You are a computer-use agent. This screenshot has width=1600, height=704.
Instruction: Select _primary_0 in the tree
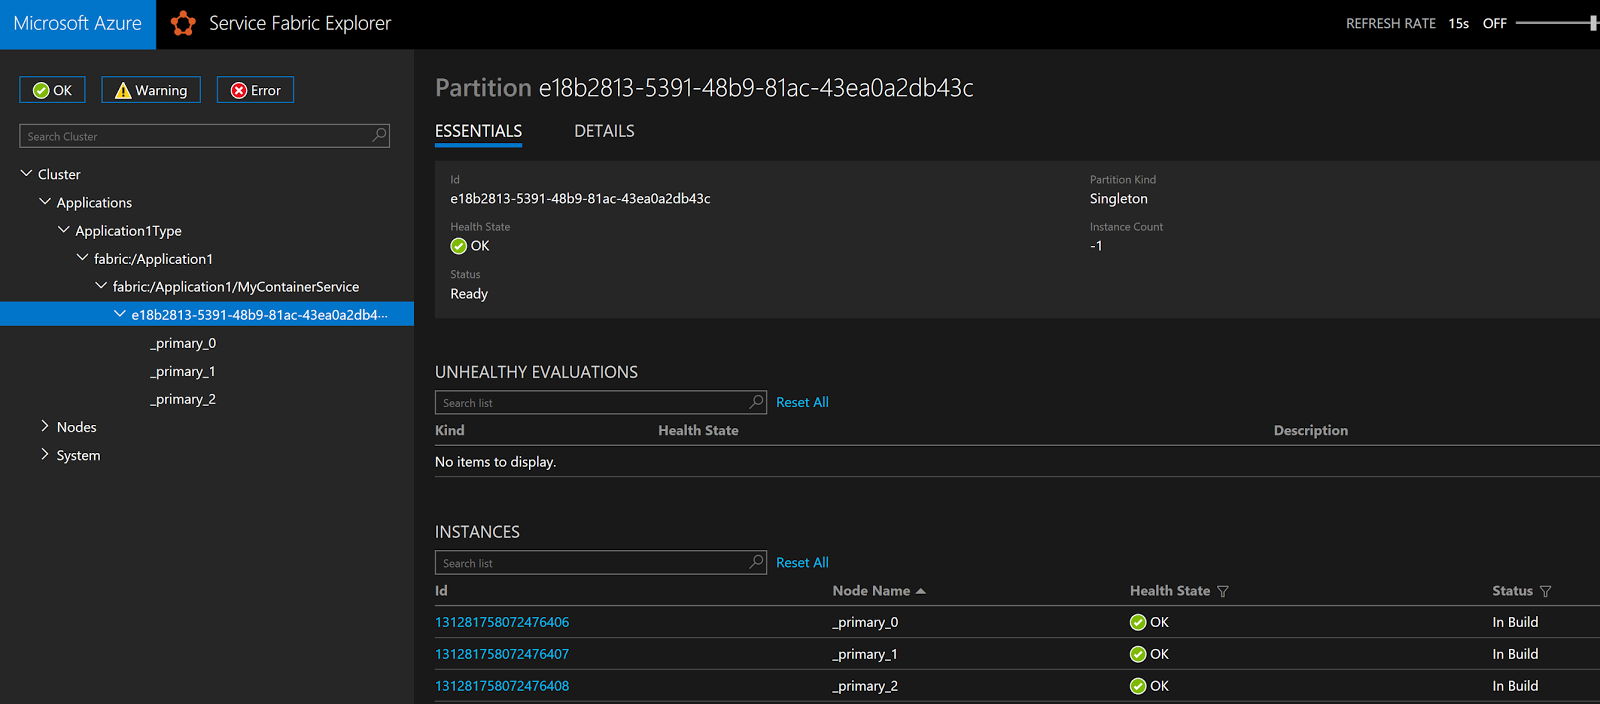point(183,343)
